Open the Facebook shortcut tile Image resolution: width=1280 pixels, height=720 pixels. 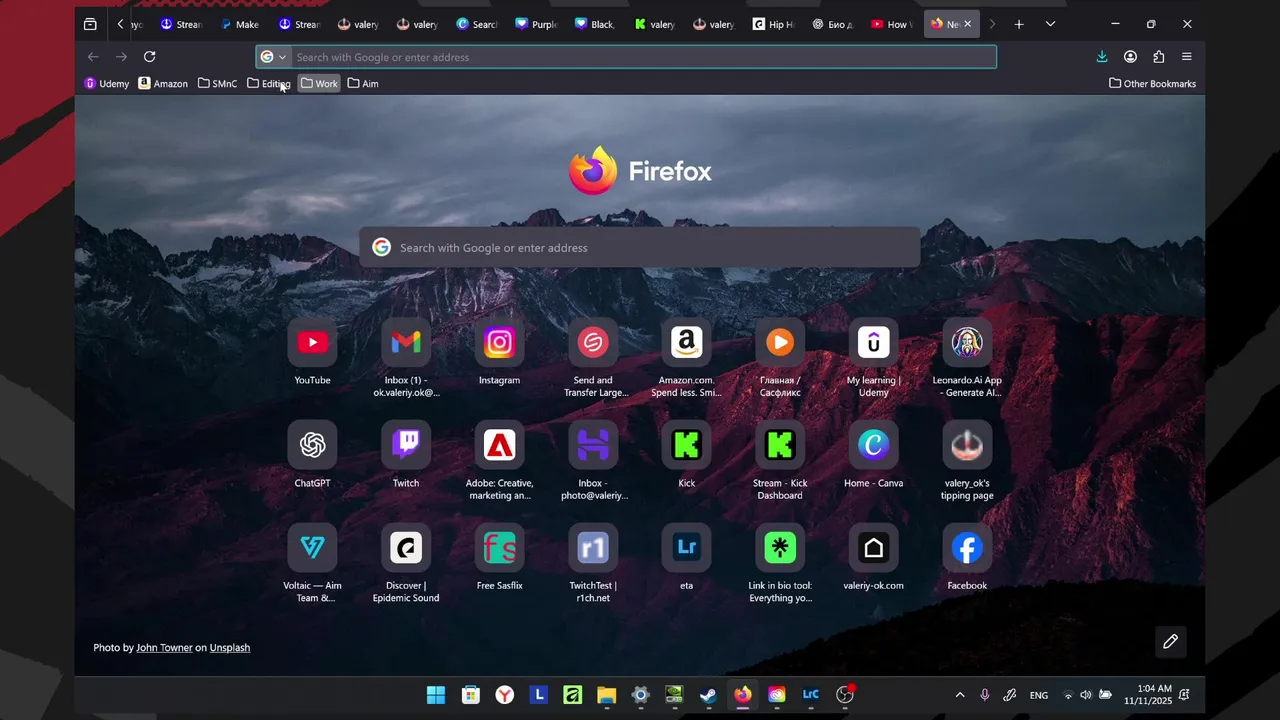click(967, 548)
